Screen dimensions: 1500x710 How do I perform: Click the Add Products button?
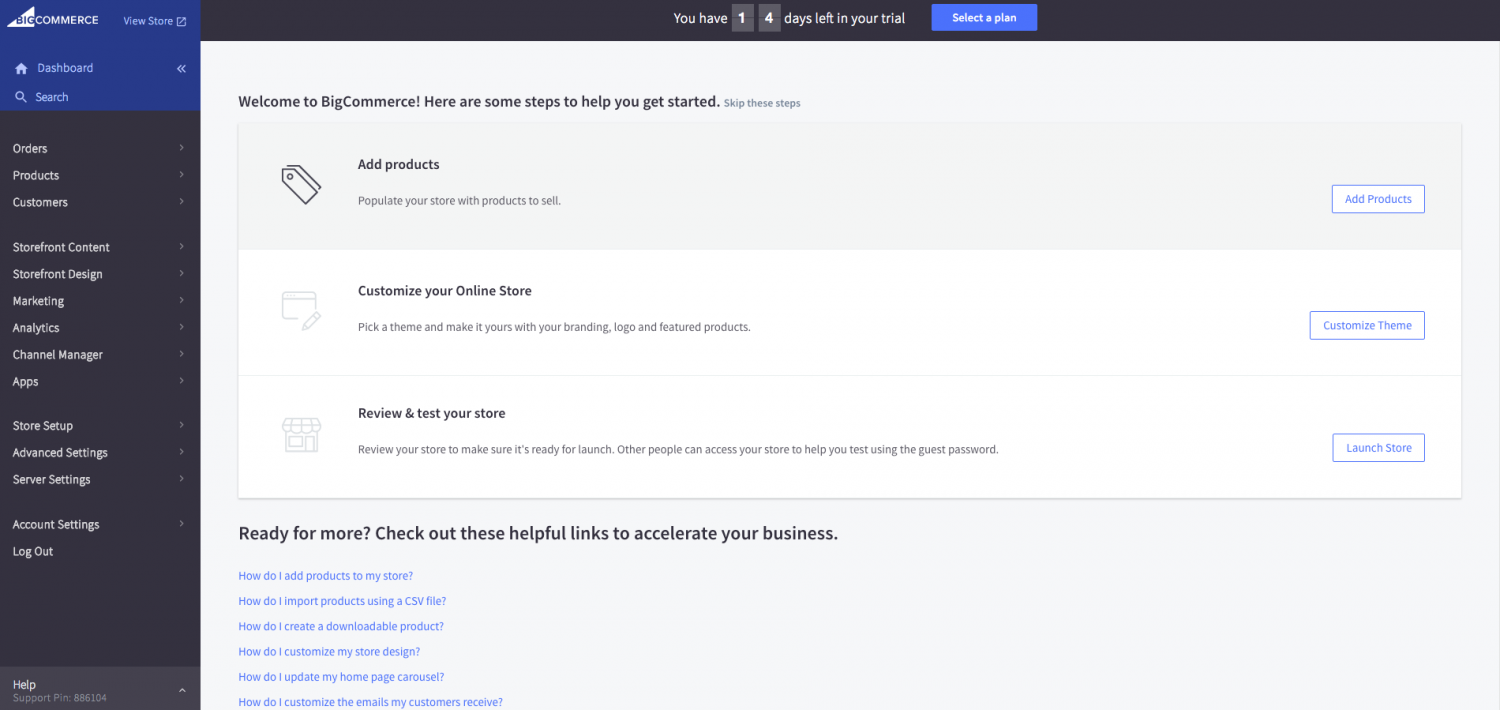click(x=1377, y=198)
